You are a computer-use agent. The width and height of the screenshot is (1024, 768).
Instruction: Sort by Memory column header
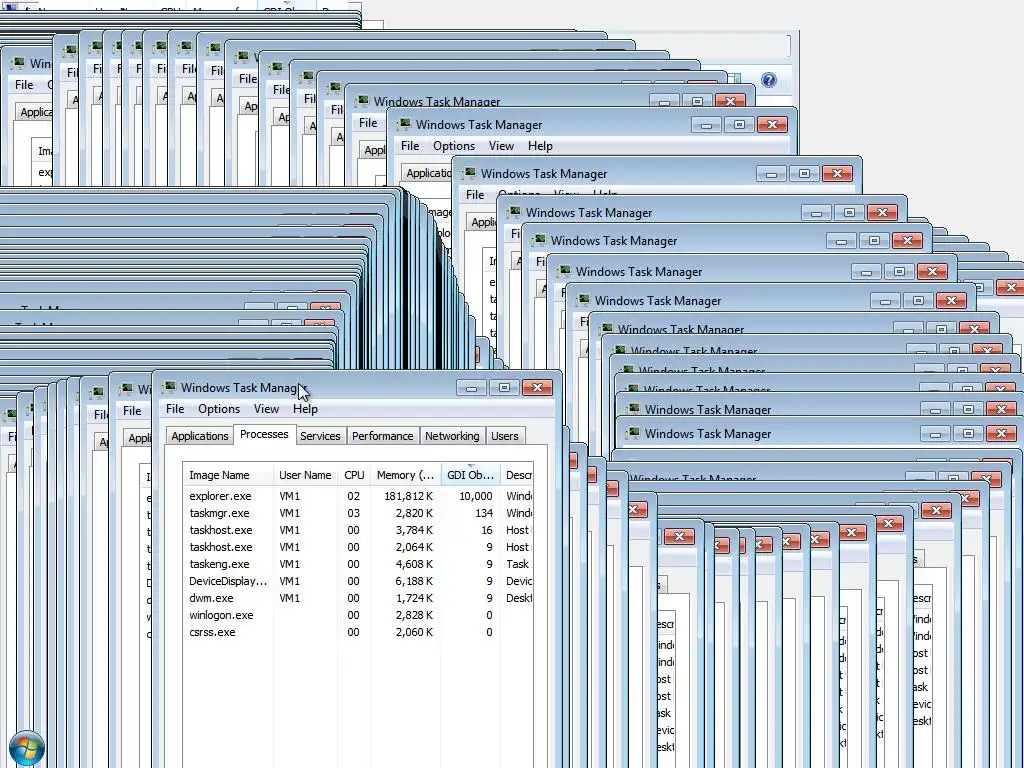[406, 475]
